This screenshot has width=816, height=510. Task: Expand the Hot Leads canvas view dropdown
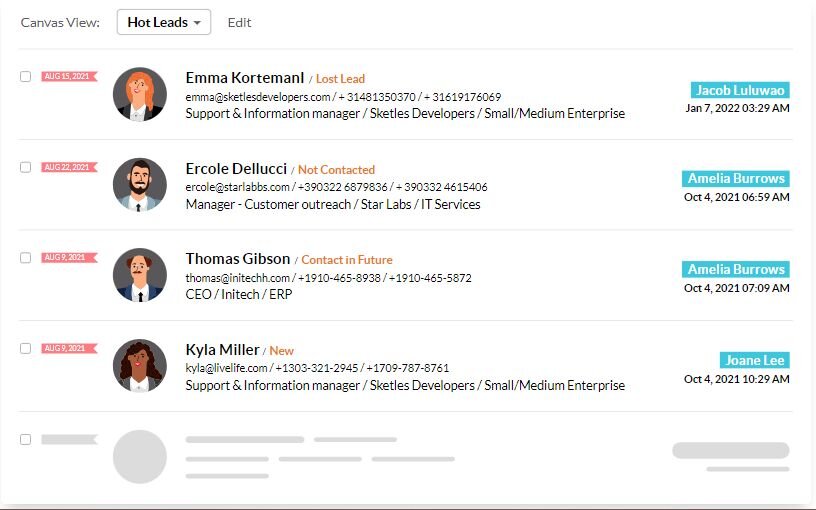click(x=164, y=22)
